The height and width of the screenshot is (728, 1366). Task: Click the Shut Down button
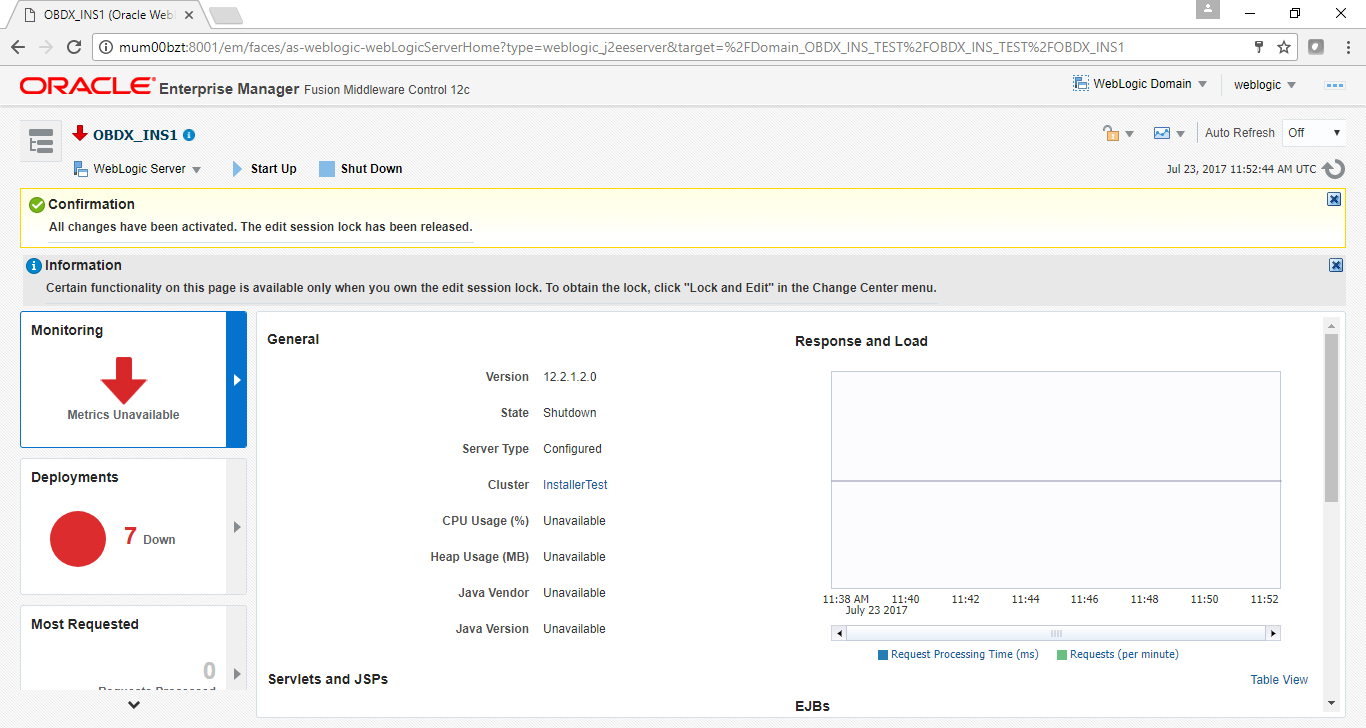coord(360,169)
